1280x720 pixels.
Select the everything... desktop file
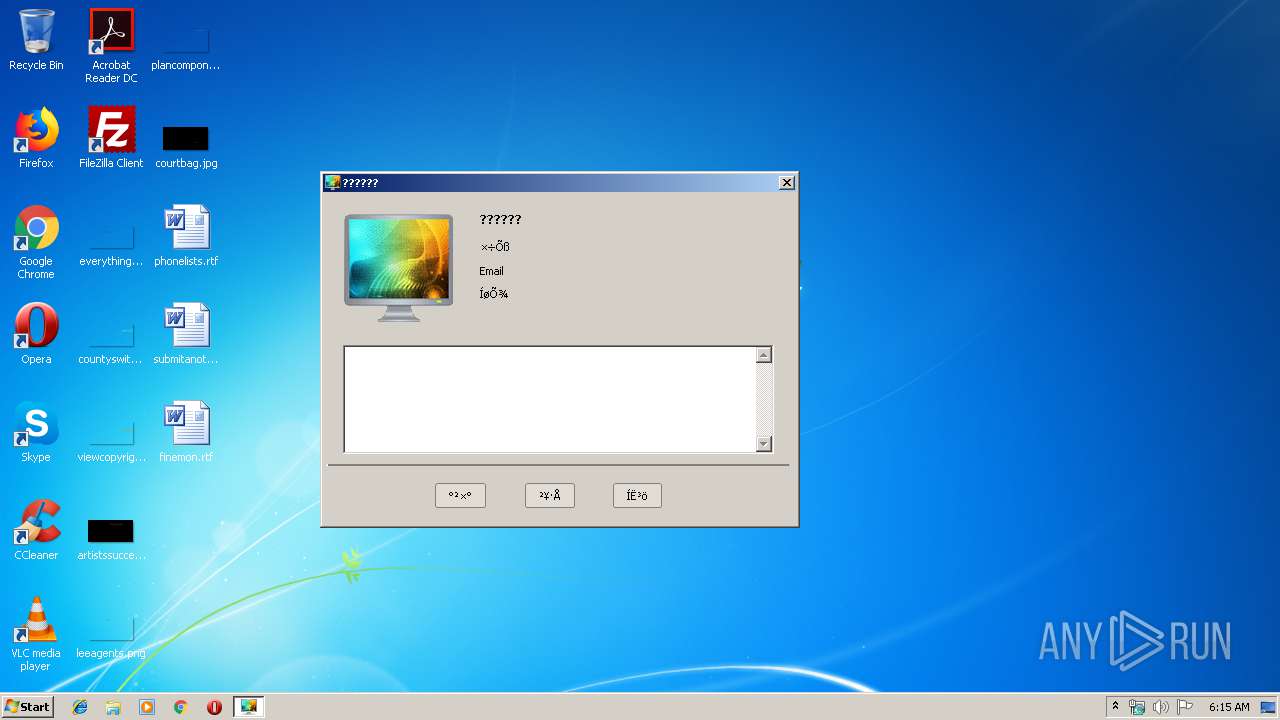[x=111, y=244]
